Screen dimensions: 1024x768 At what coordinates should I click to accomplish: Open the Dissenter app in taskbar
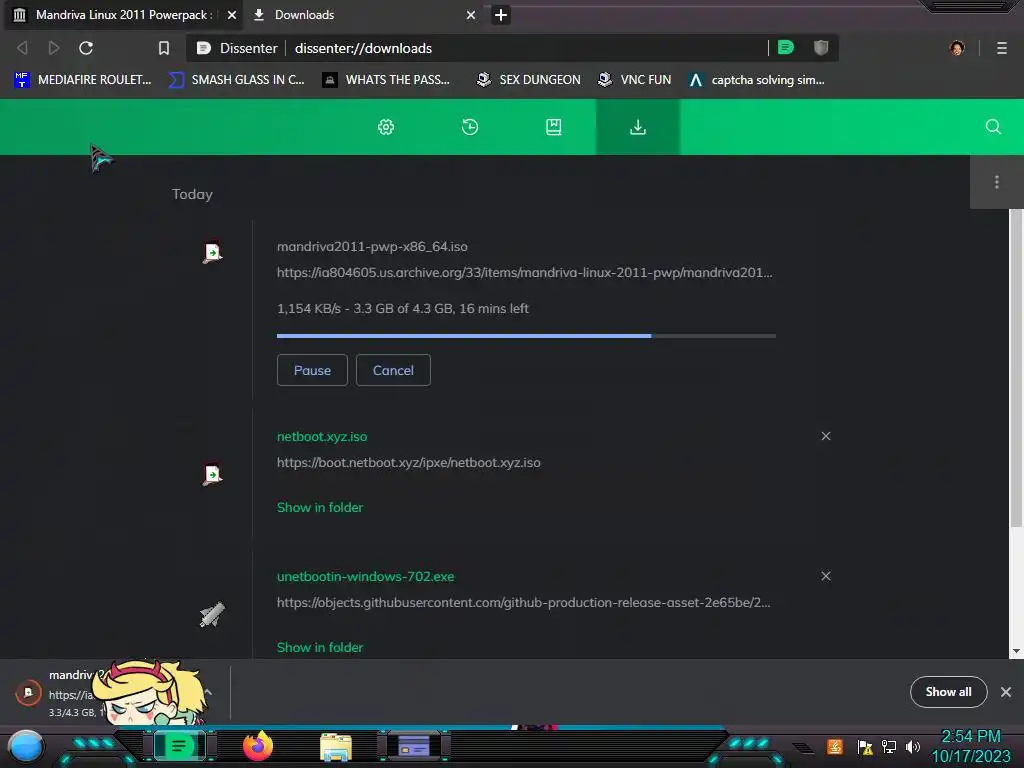tap(179, 746)
